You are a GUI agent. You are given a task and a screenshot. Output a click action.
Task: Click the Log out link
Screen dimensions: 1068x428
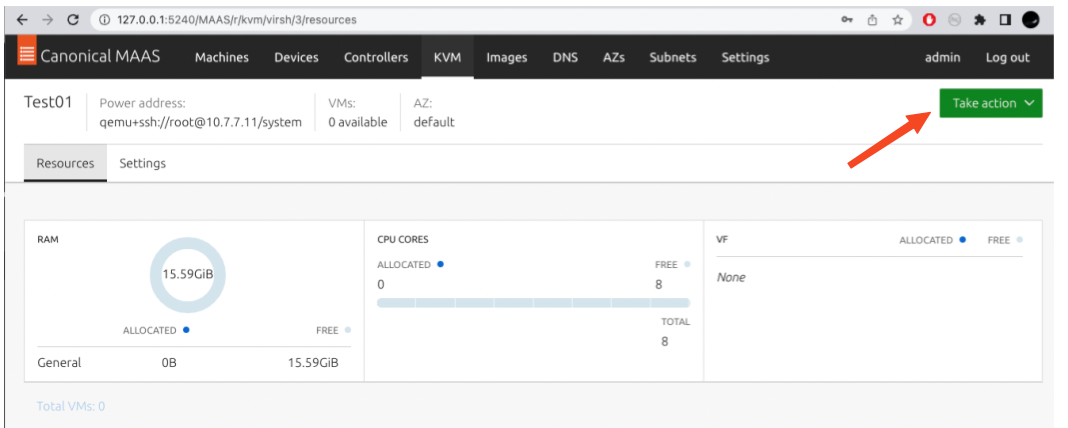1007,57
